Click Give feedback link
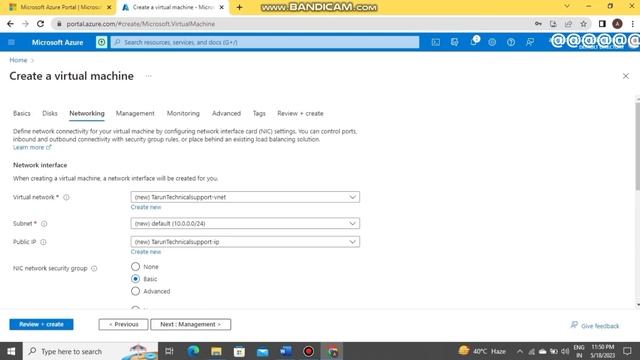The image size is (640, 360). point(595,326)
